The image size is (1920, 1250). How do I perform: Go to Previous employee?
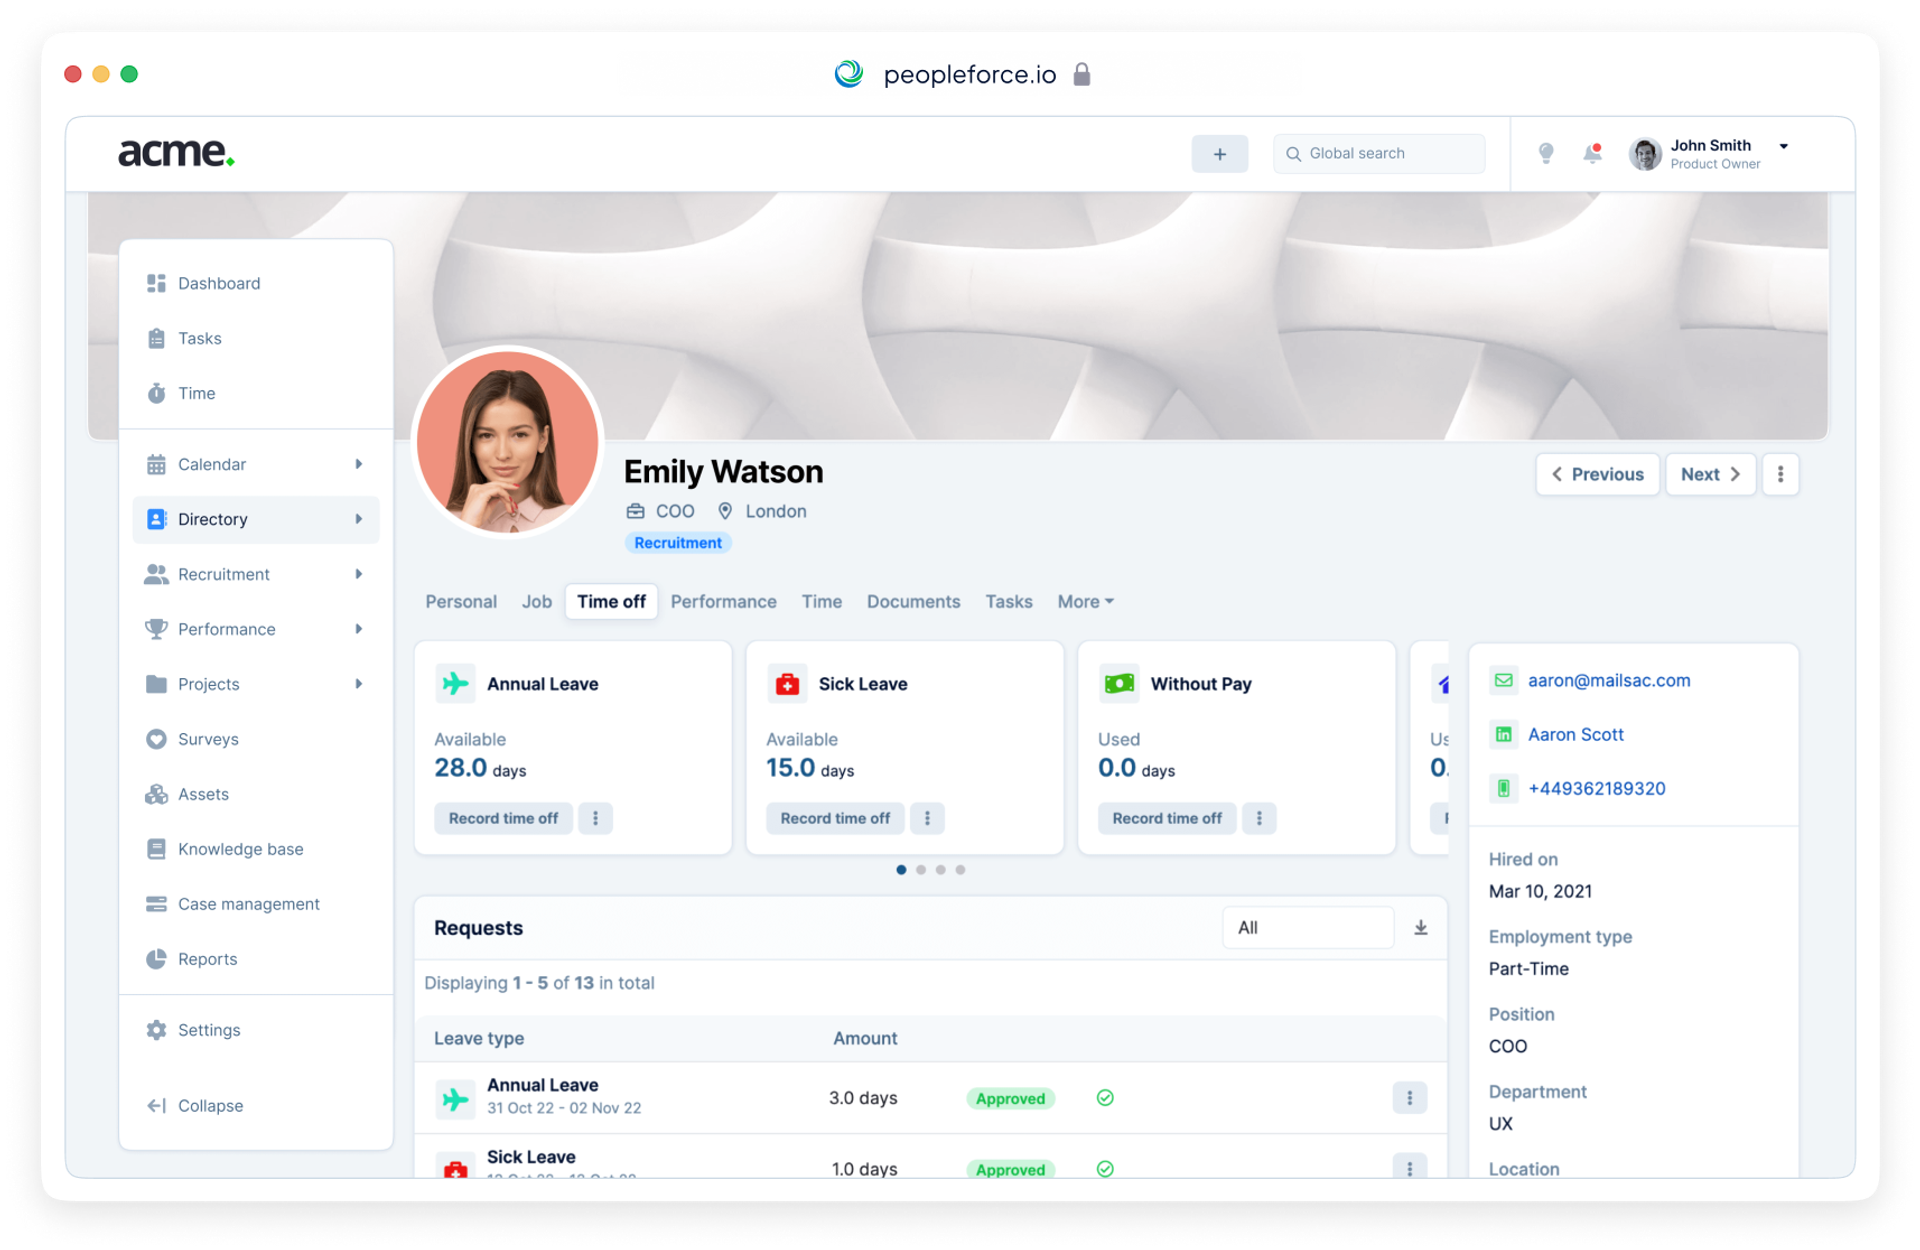[1597, 474]
